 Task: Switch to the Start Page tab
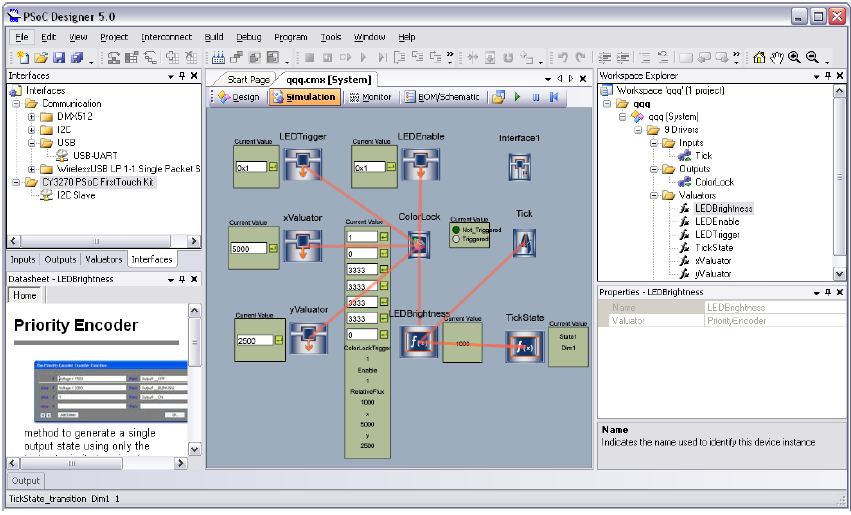coord(248,80)
